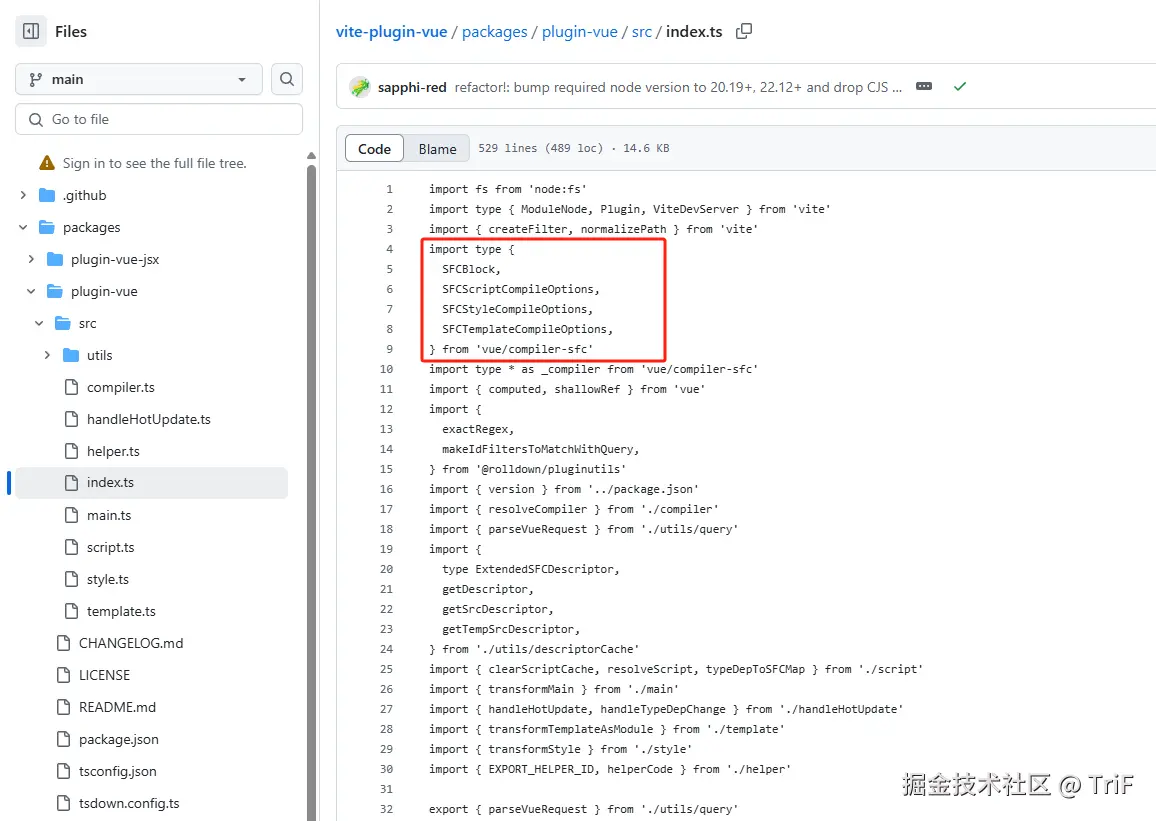Expand the commit message ellipsis icon
The height and width of the screenshot is (821, 1156).
pos(924,86)
